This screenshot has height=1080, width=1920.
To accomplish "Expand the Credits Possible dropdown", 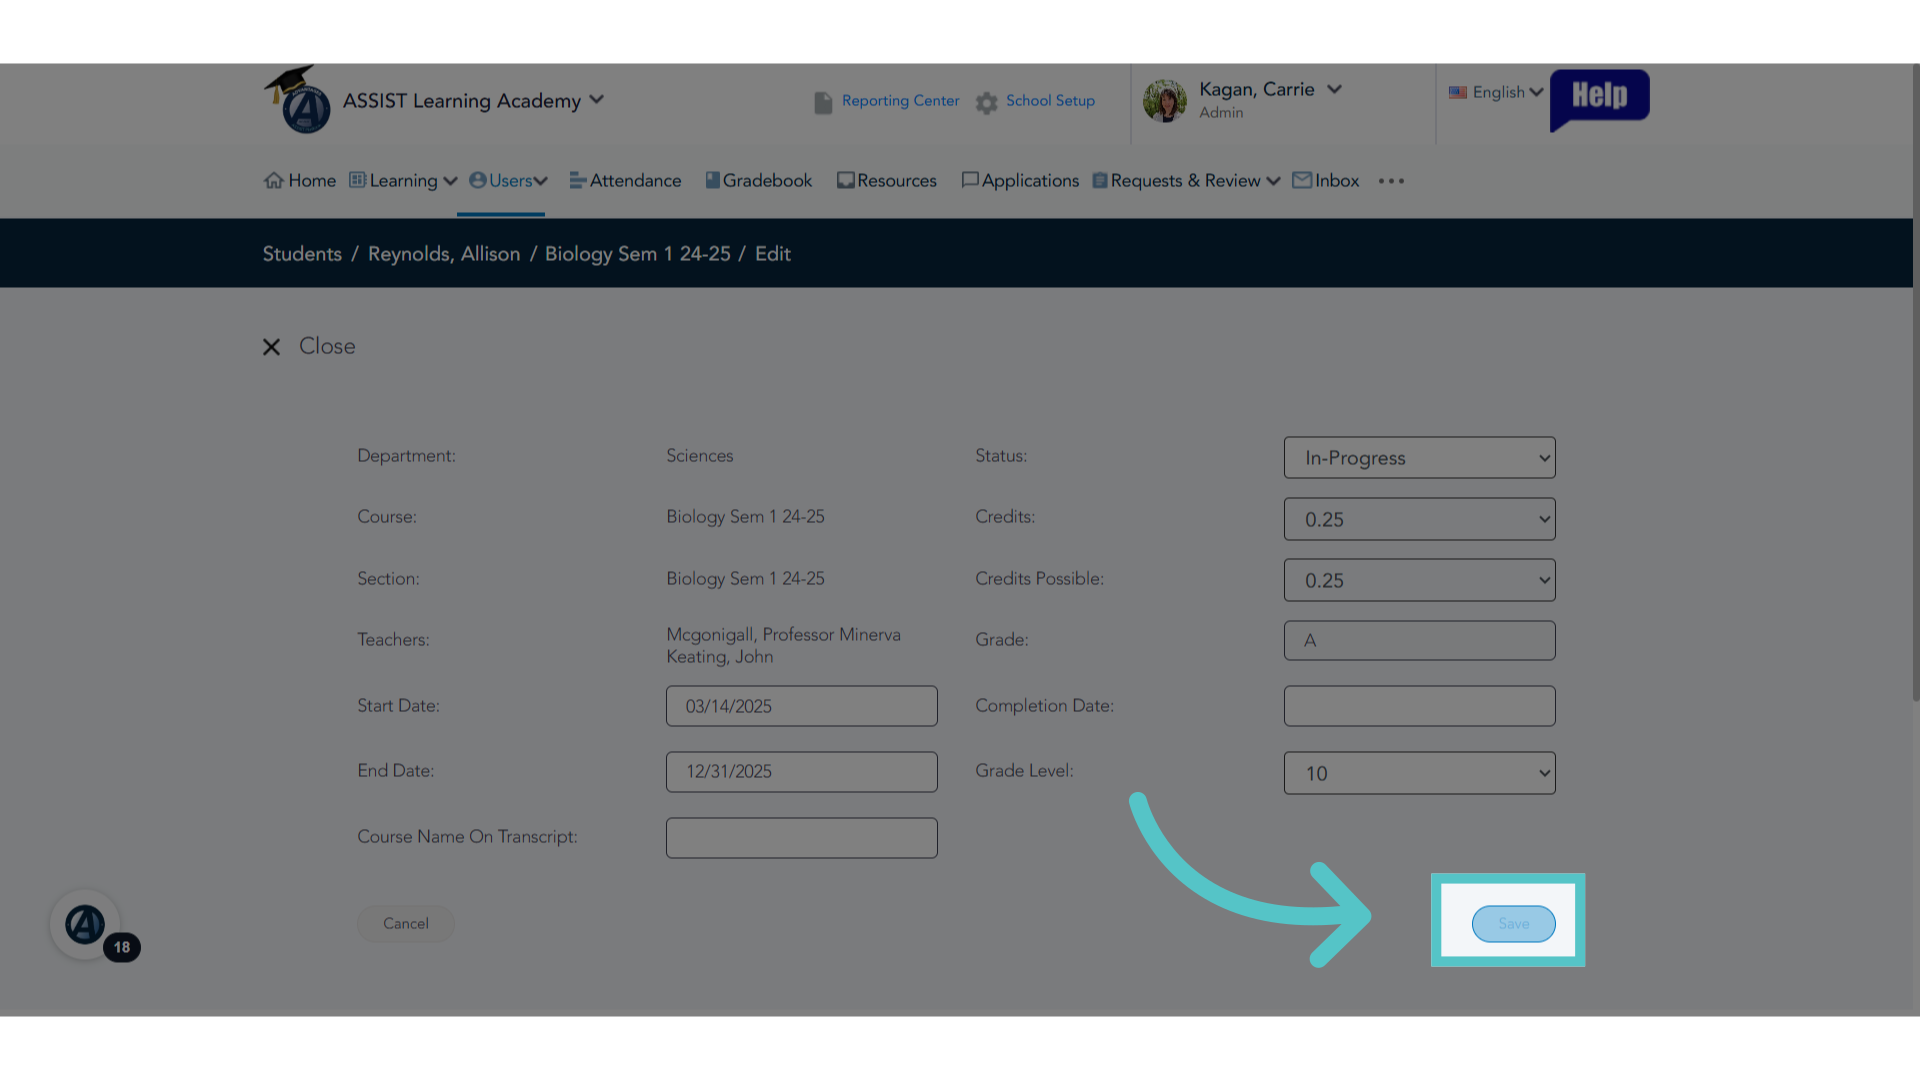I will pos(1419,580).
